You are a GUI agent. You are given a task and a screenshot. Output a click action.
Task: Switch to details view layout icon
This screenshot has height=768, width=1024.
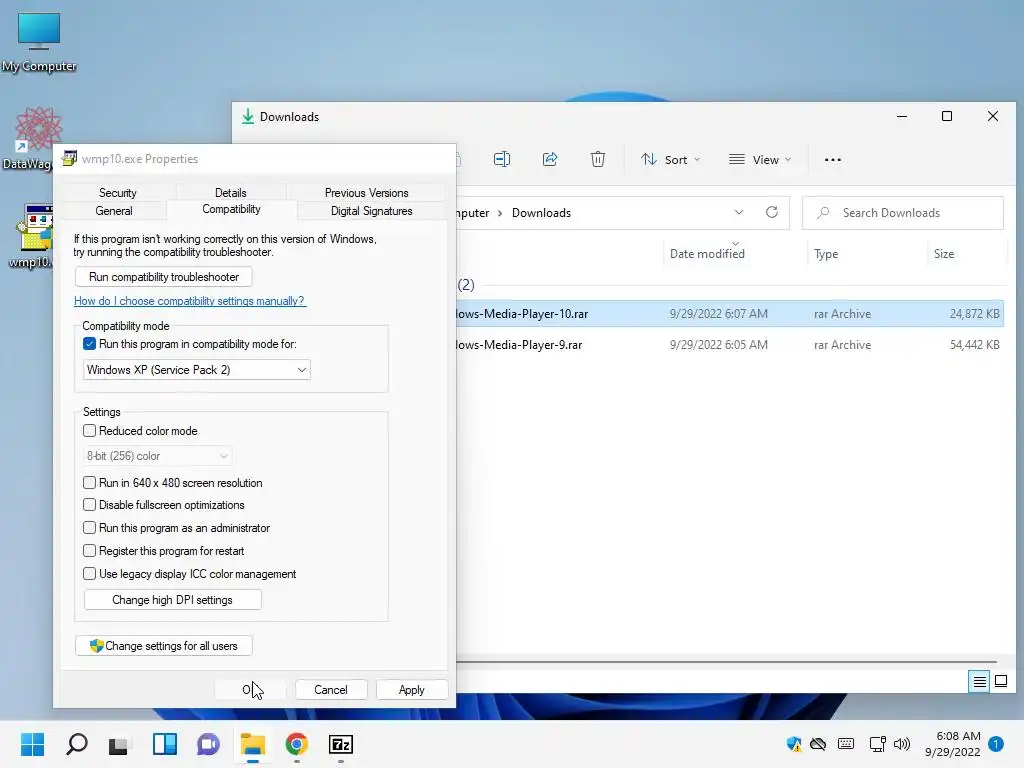pyautogui.click(x=979, y=682)
